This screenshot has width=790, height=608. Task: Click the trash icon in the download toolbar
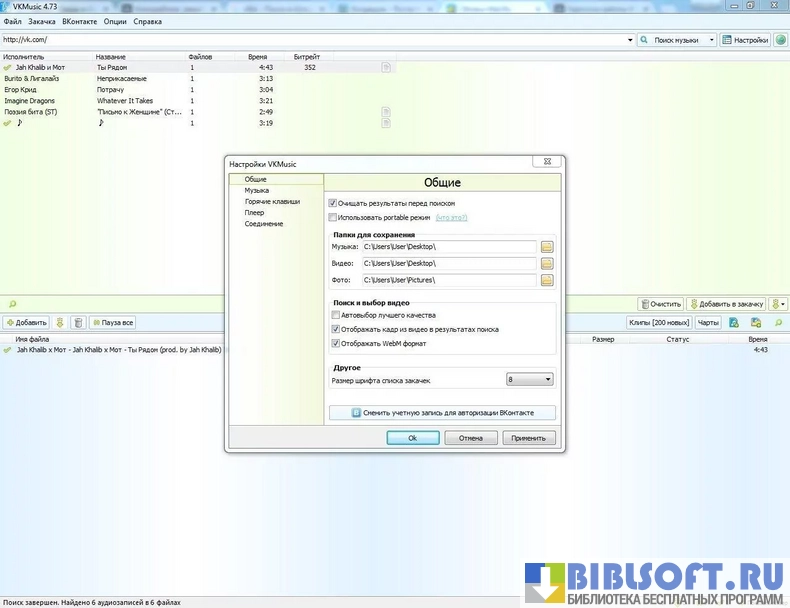77,323
